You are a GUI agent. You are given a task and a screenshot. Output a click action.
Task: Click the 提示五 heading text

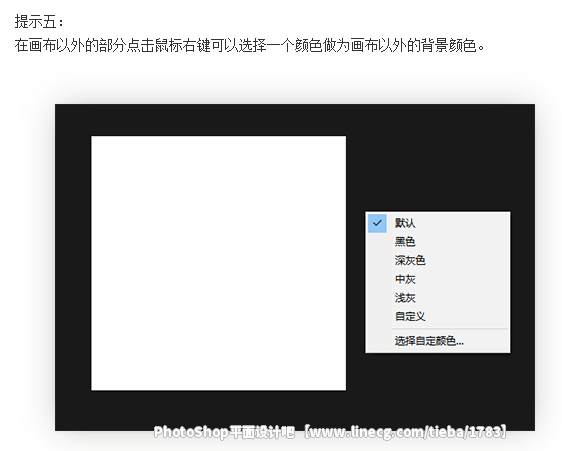(x=39, y=22)
